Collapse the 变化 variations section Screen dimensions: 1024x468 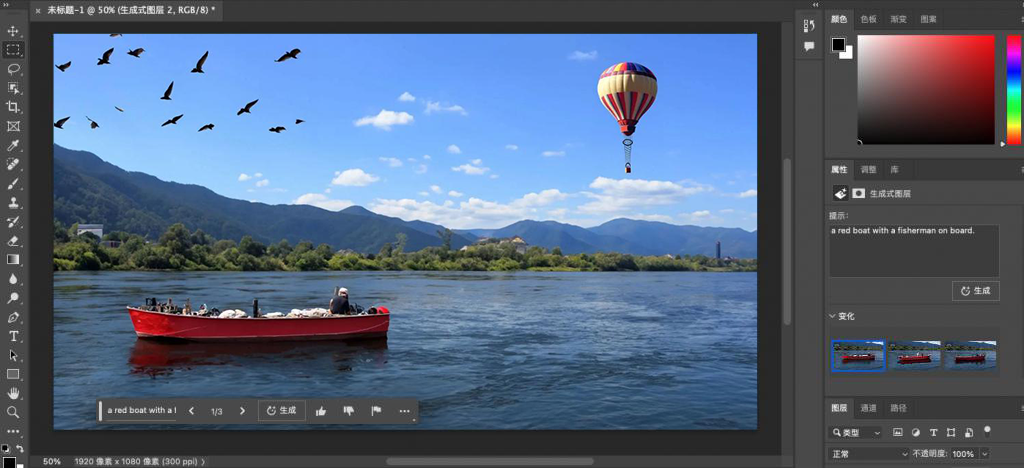point(834,316)
